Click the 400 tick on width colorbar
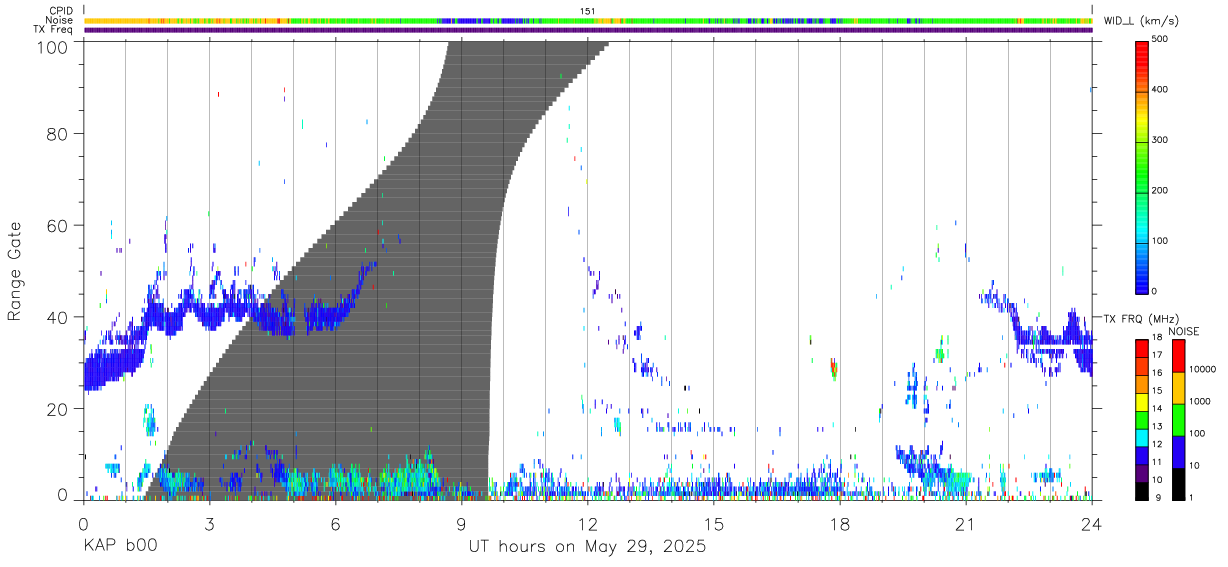The image size is (1228, 567). click(1160, 89)
